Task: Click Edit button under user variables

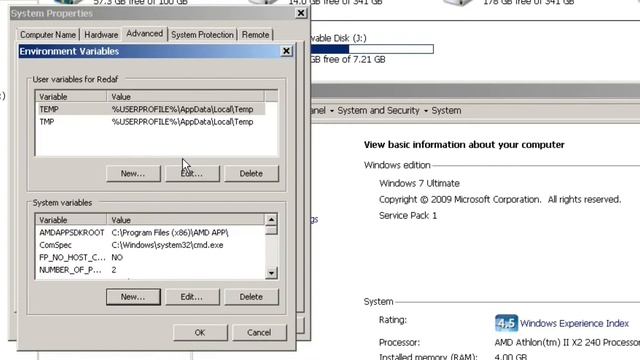Action: (x=192, y=173)
